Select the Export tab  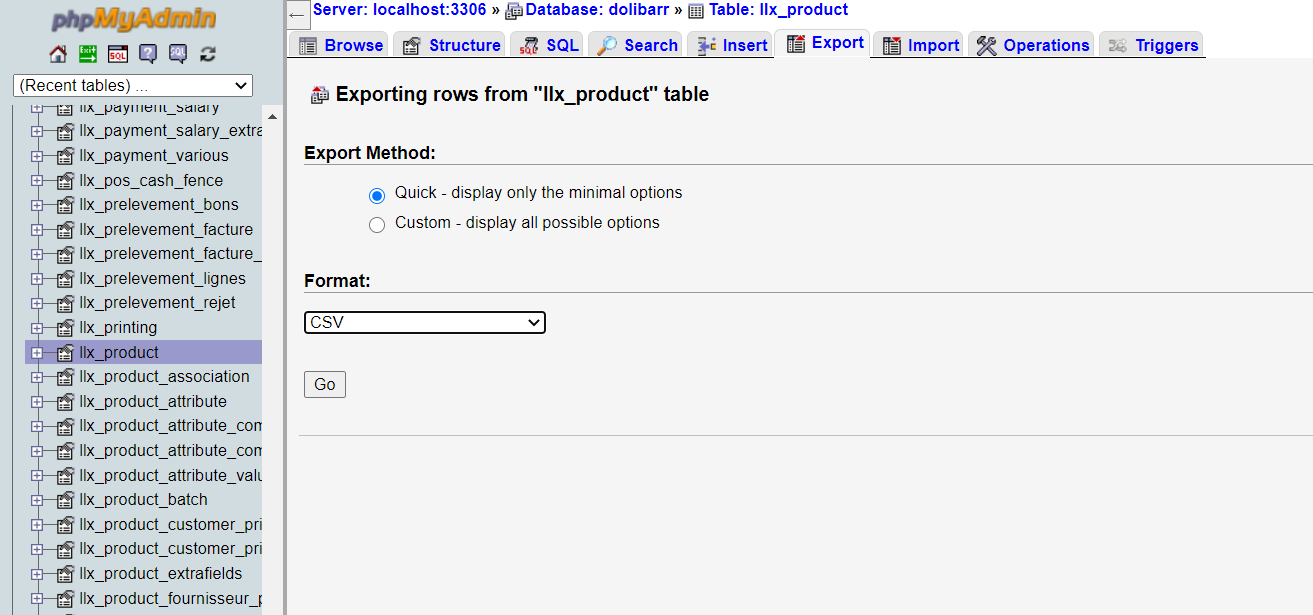(824, 43)
